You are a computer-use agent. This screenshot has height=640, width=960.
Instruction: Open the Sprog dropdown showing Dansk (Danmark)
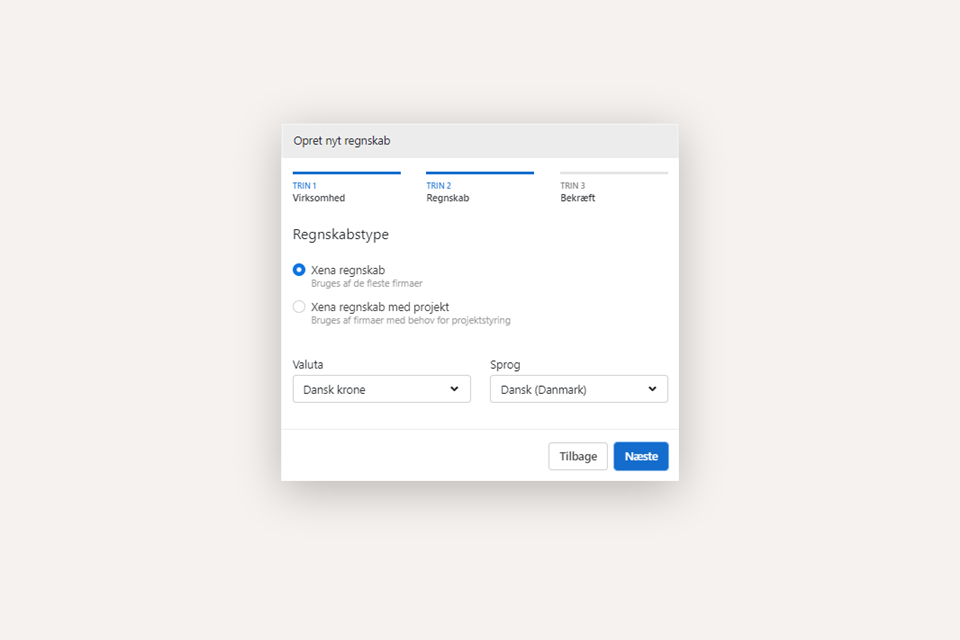coord(578,389)
